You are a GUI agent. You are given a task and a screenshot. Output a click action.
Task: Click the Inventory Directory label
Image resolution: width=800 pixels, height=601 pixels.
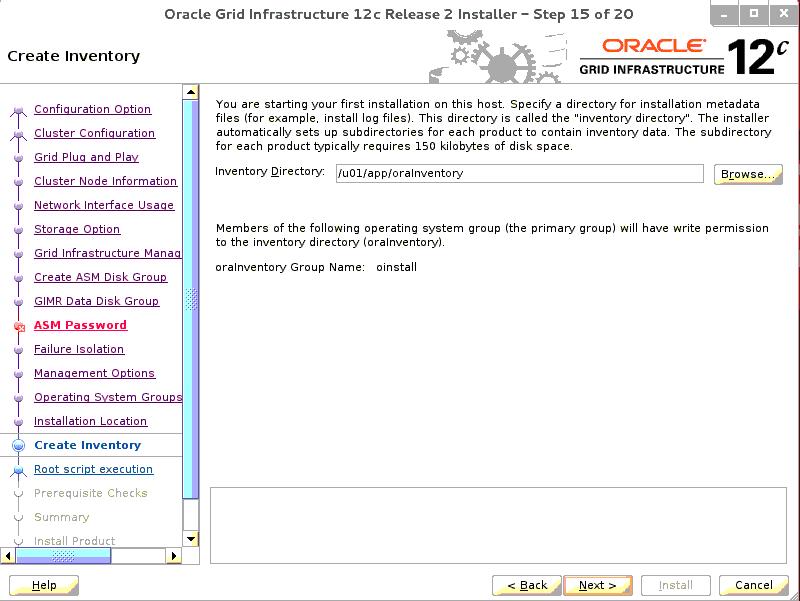click(270, 171)
